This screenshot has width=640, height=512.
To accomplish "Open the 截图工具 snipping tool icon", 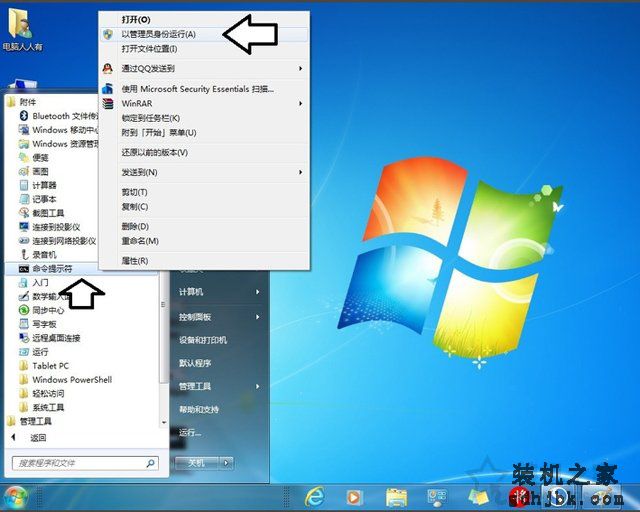I will click(x=24, y=213).
